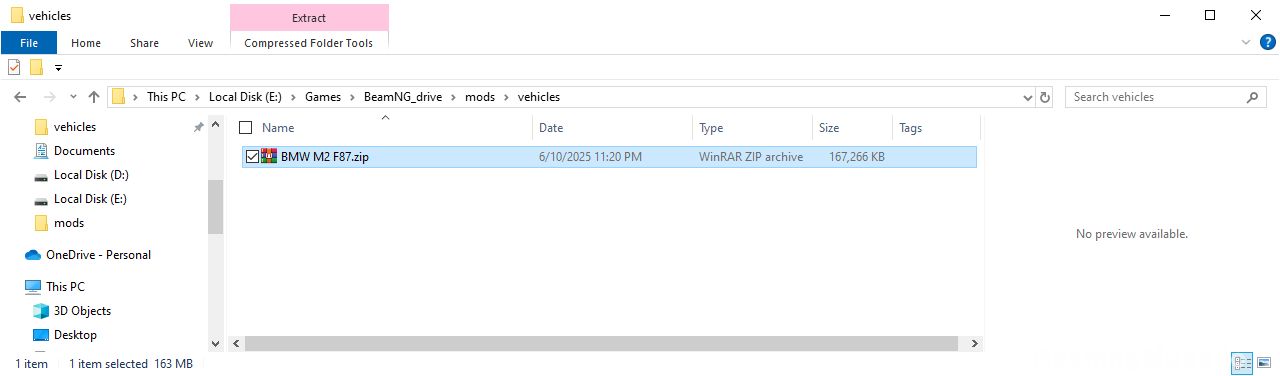Toggle the select all items checkbox
The image size is (1280, 376).
pyautogui.click(x=245, y=128)
